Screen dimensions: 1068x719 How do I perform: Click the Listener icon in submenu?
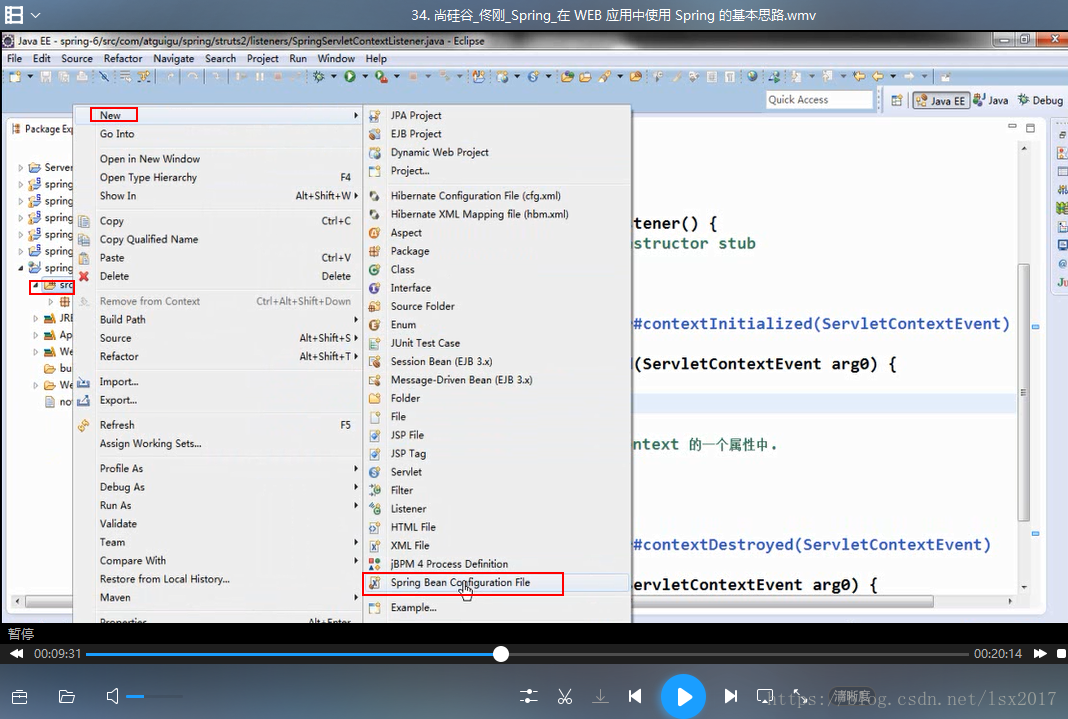(x=375, y=509)
